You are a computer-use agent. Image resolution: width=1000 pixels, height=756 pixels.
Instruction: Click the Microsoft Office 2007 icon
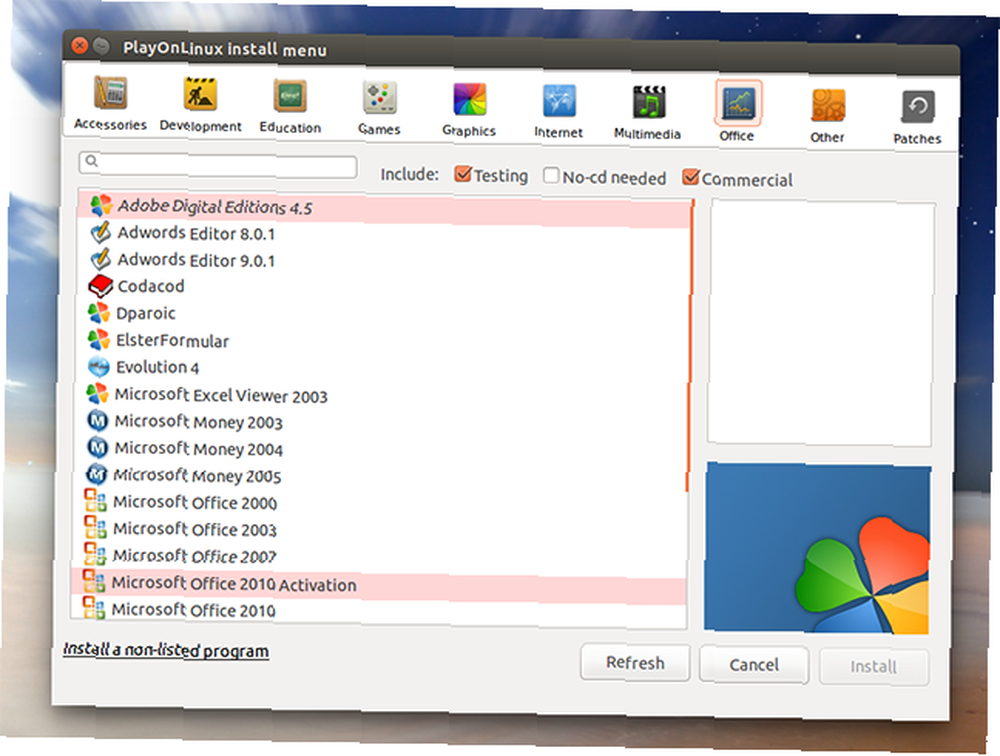[x=96, y=554]
